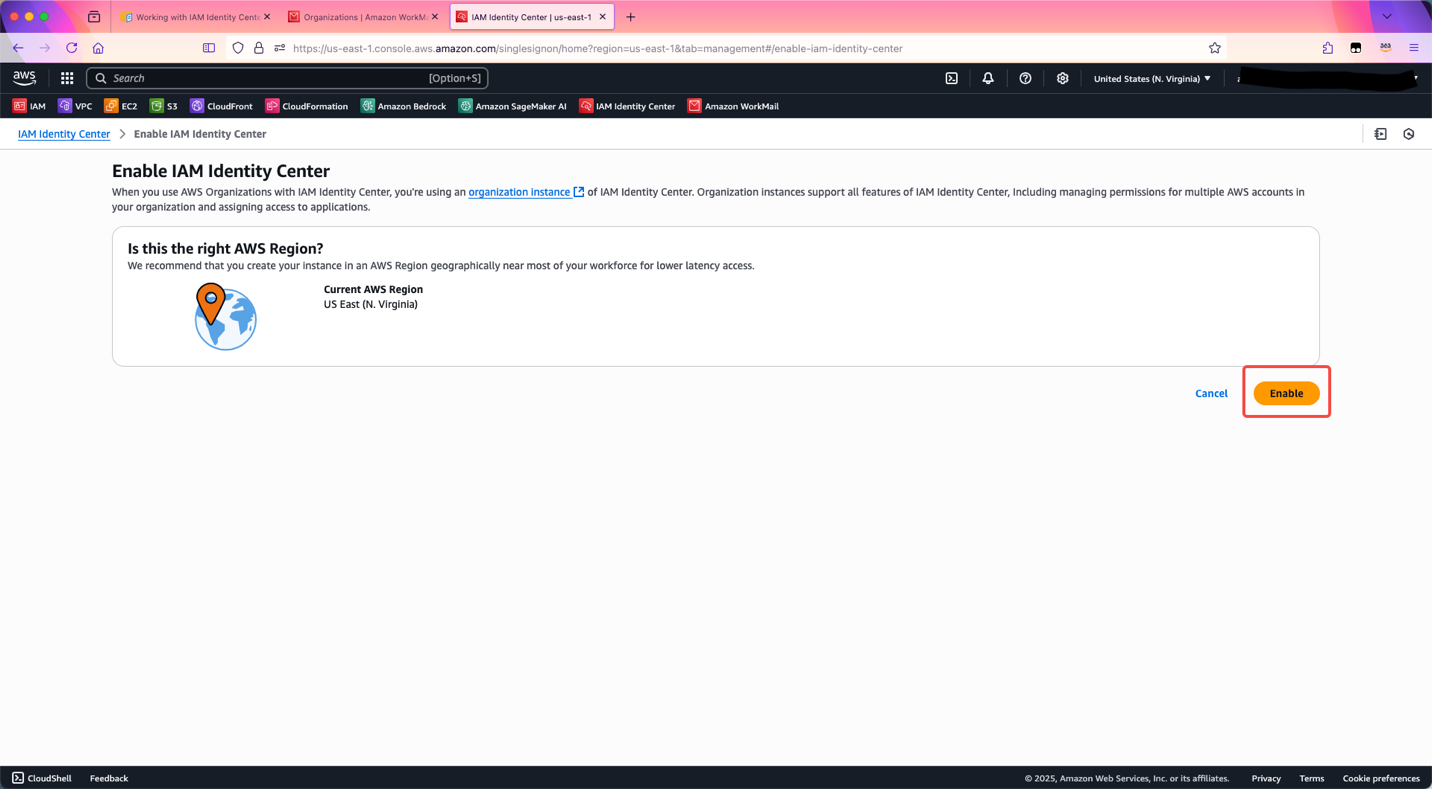Click the AWS console Search field
This screenshot has height=789, width=1432.
(x=287, y=78)
